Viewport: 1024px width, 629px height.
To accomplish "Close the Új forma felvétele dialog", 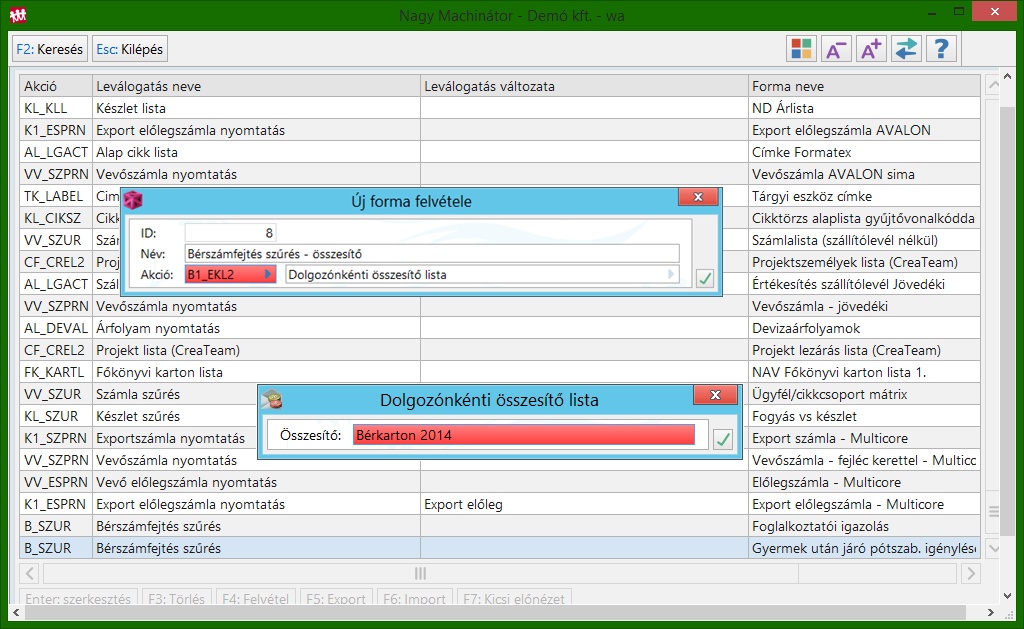I will 698,197.
